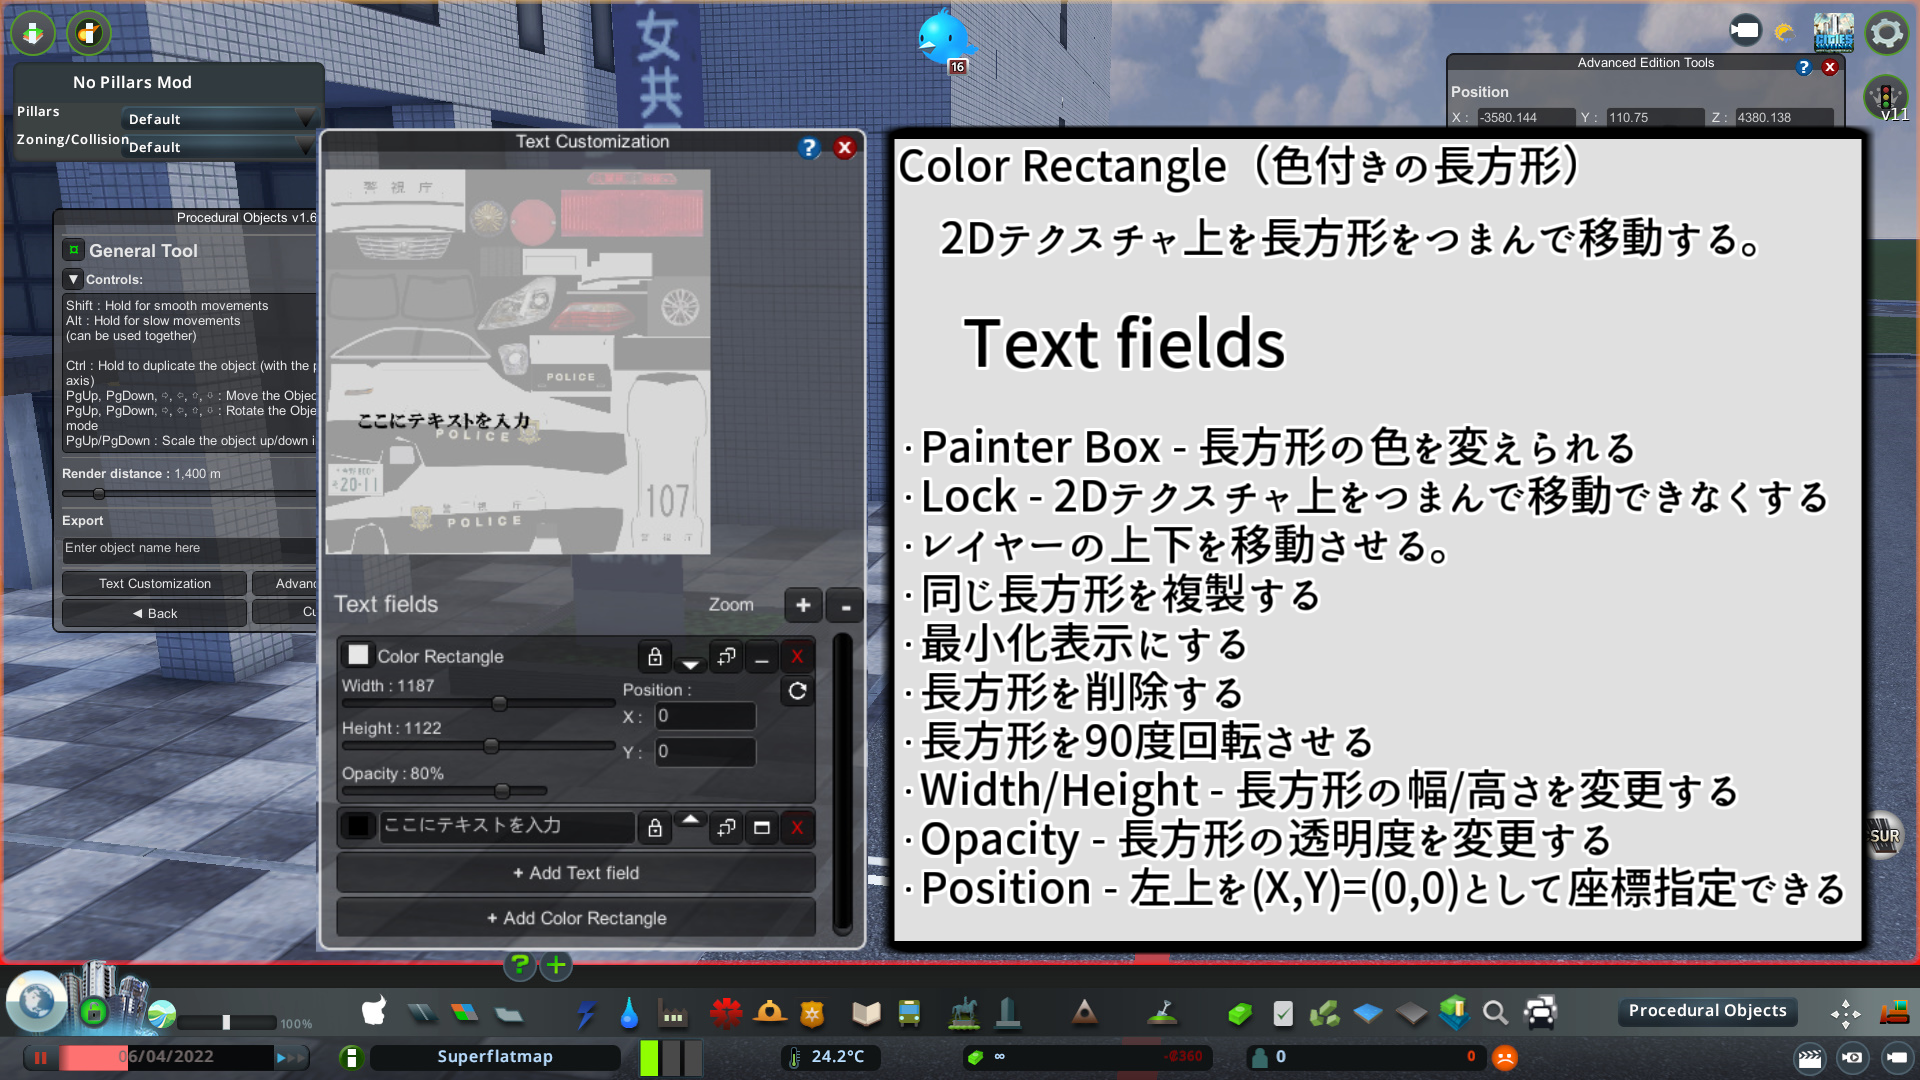Image resolution: width=1920 pixels, height=1080 pixels.
Task: Click Add Color Rectangle
Action: click(575, 917)
